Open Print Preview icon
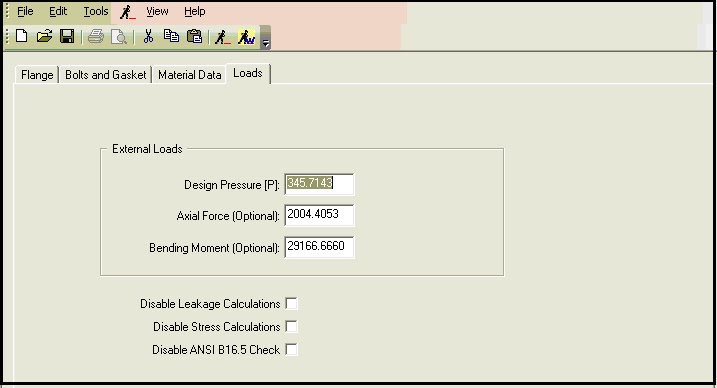This screenshot has width=717, height=388. click(x=118, y=37)
